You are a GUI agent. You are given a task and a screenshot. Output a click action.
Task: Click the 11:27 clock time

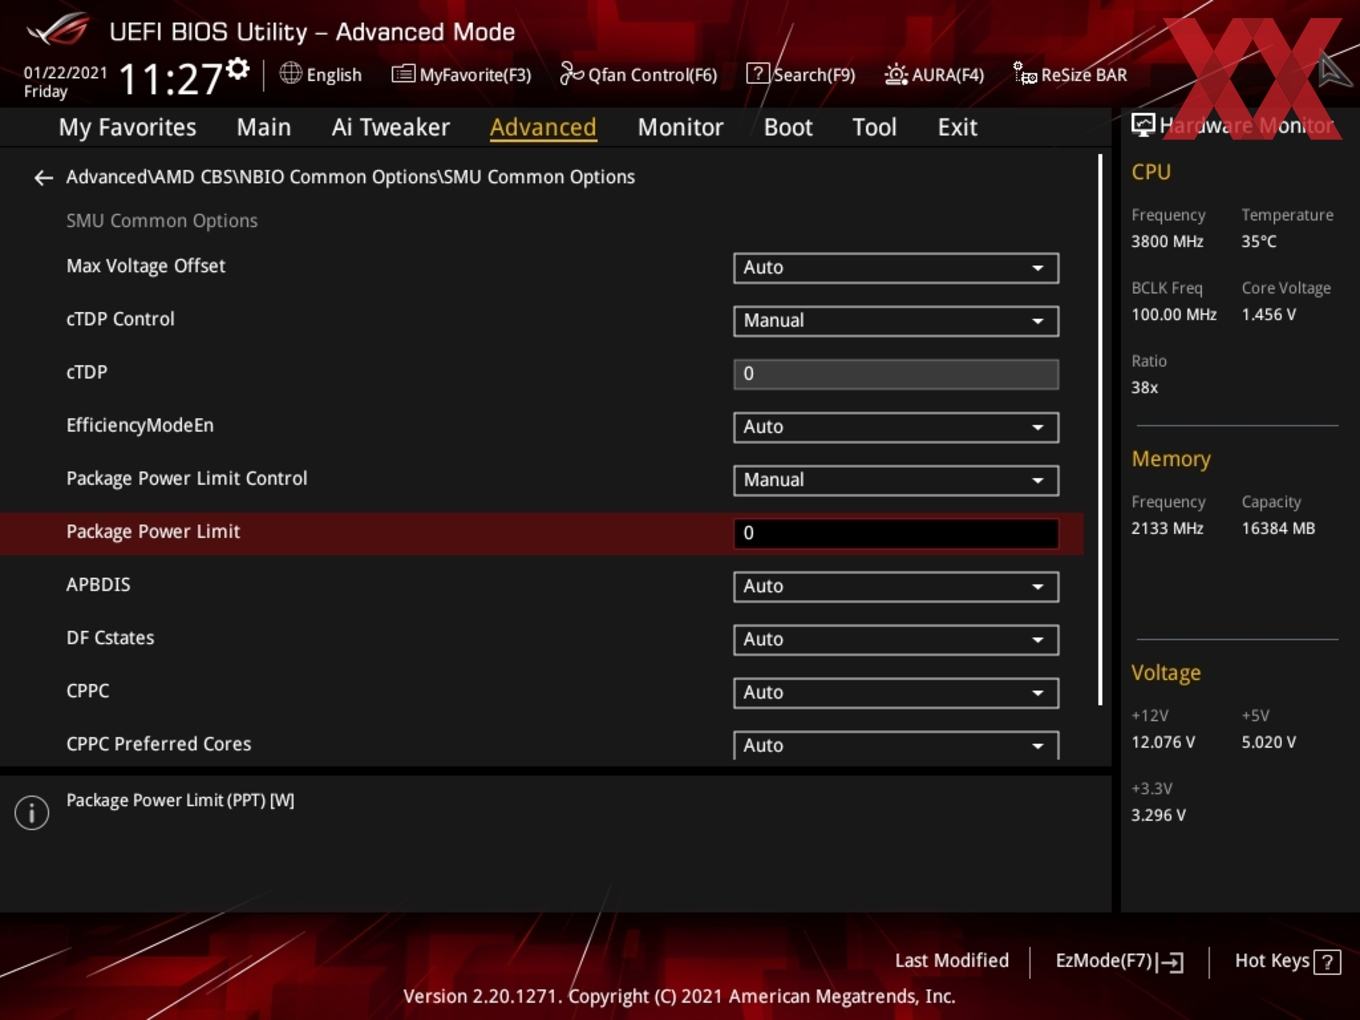(170, 79)
